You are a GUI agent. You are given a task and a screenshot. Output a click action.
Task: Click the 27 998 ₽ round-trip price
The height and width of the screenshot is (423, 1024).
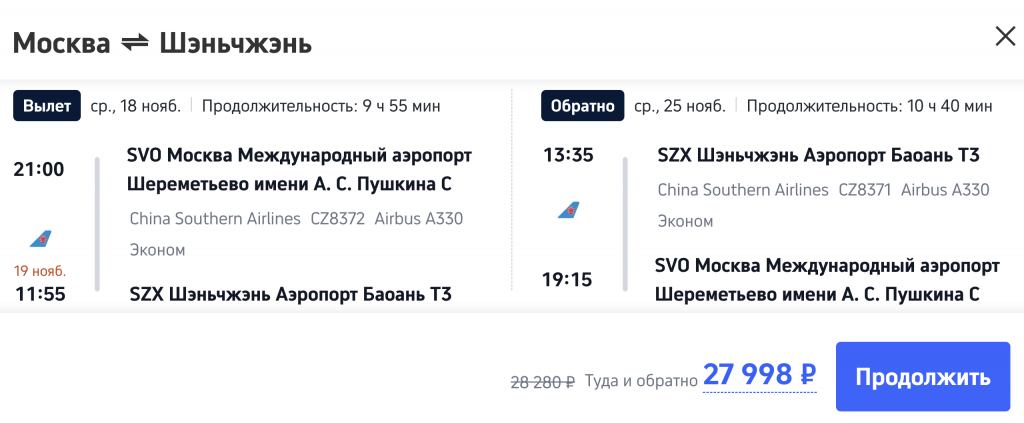[760, 375]
